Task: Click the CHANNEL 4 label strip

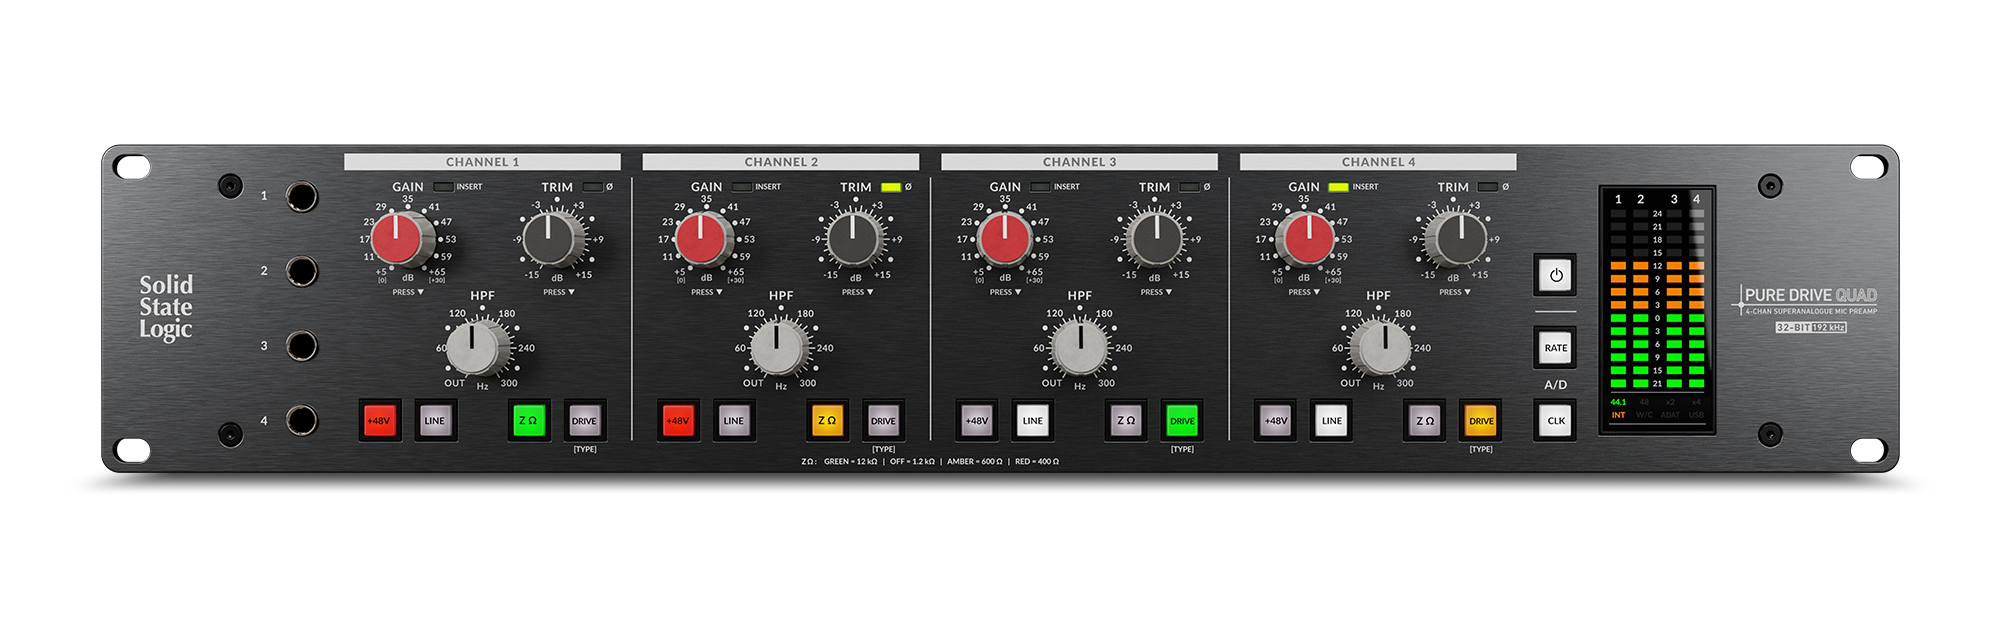Action: pos(1378,162)
